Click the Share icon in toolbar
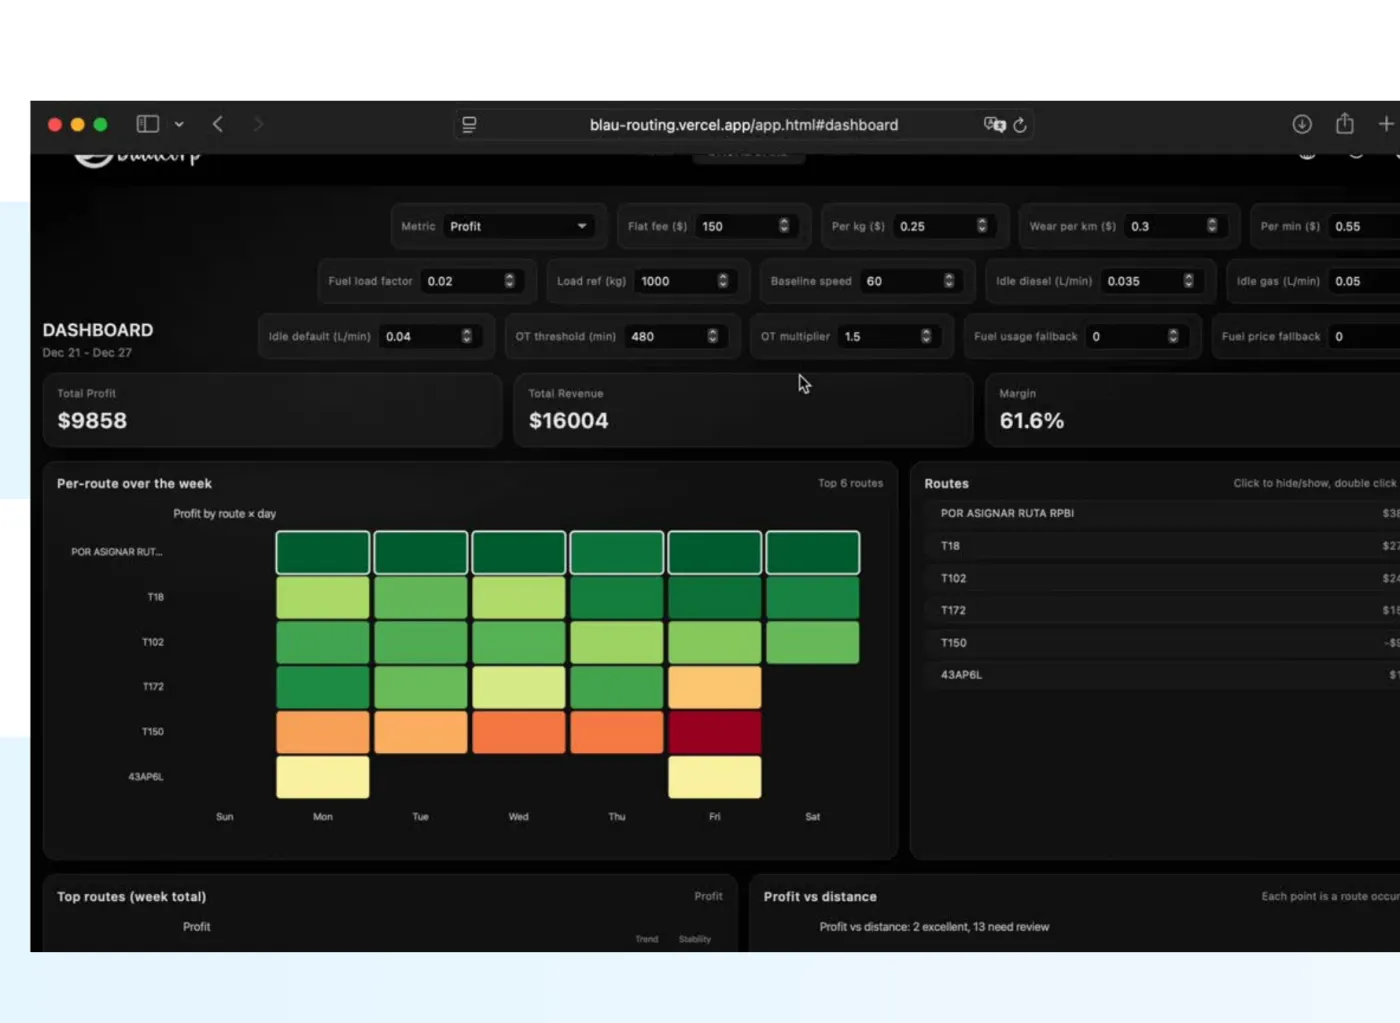This screenshot has height=1023, width=1400. (x=1345, y=123)
